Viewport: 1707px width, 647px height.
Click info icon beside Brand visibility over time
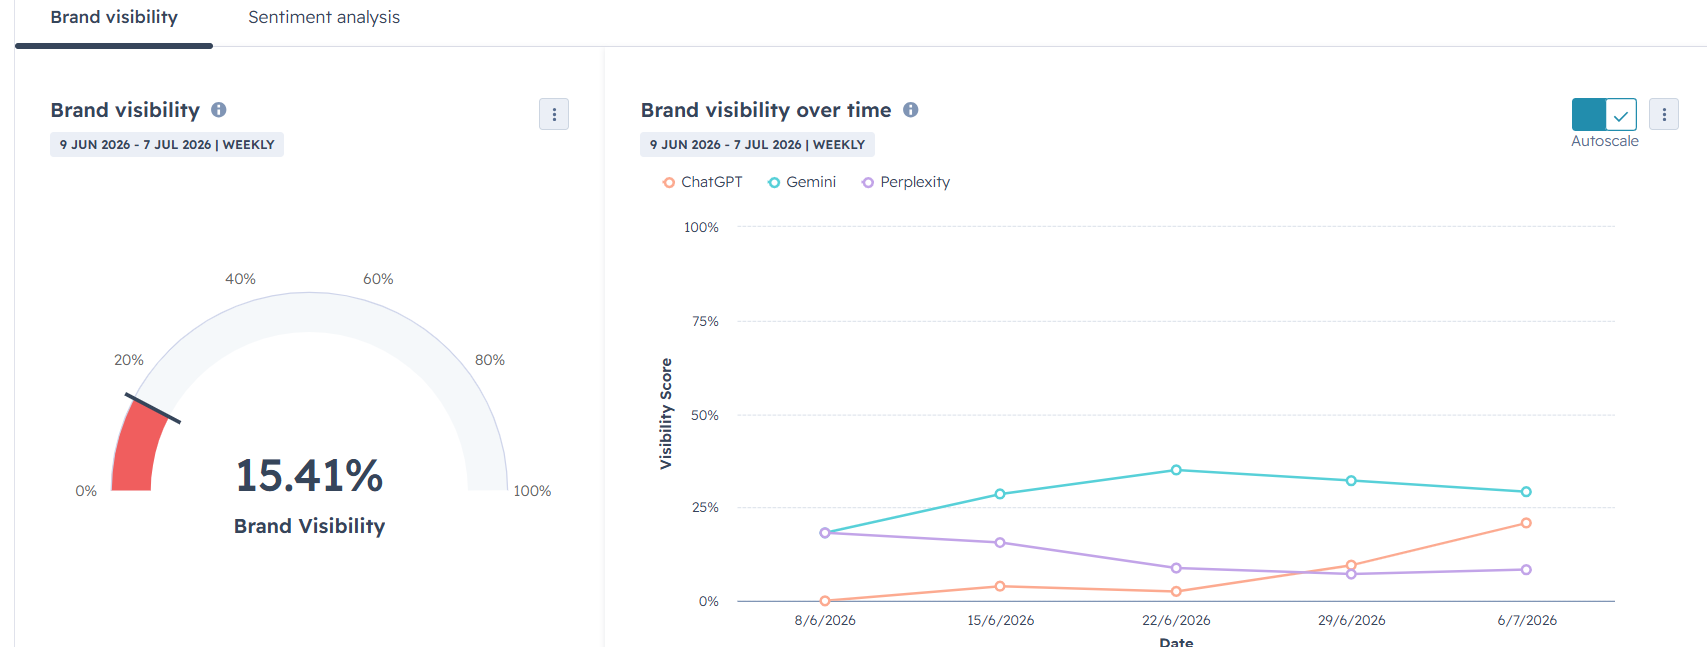(x=911, y=110)
